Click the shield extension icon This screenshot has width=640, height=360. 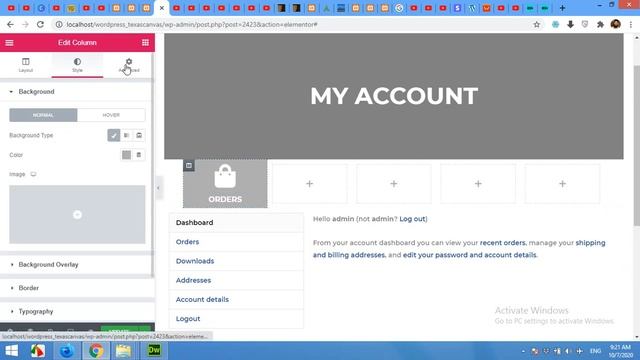(x=585, y=24)
